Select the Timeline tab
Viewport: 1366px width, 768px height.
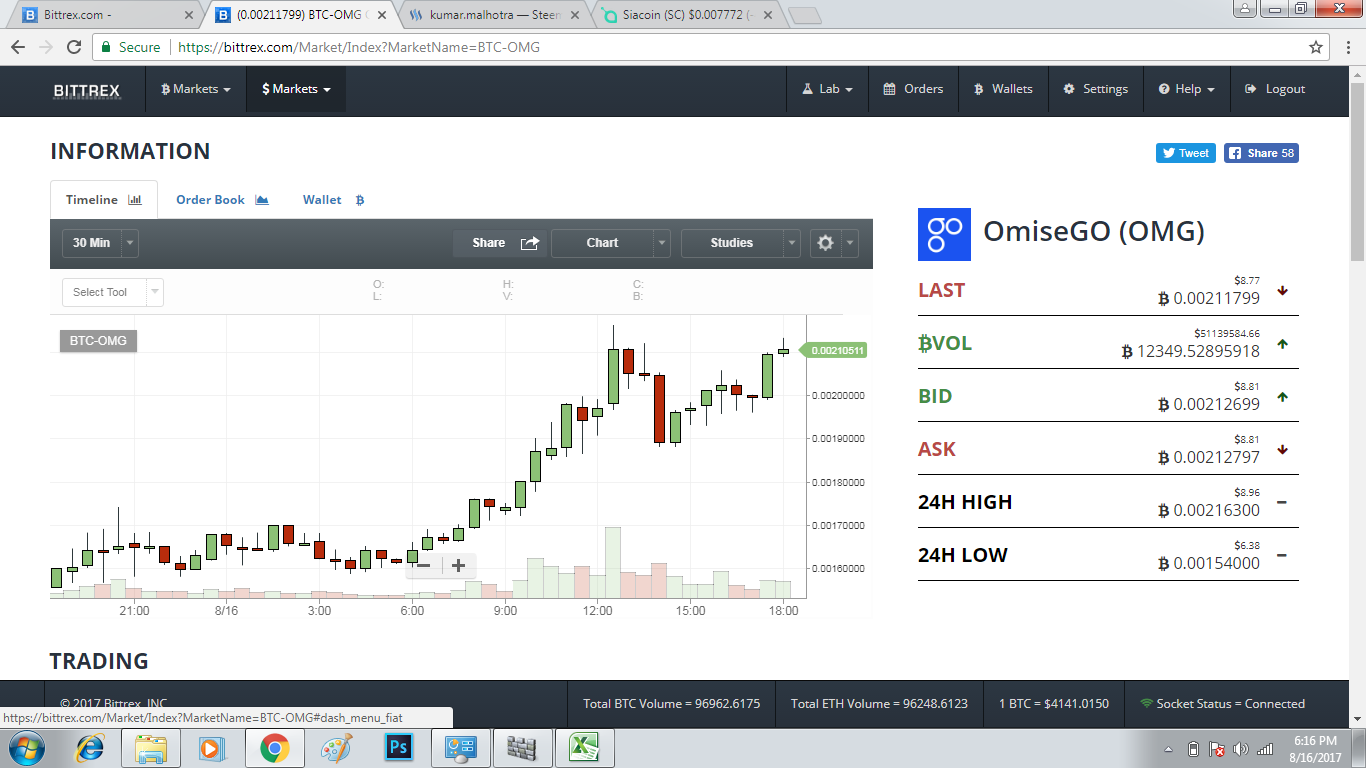coord(104,200)
